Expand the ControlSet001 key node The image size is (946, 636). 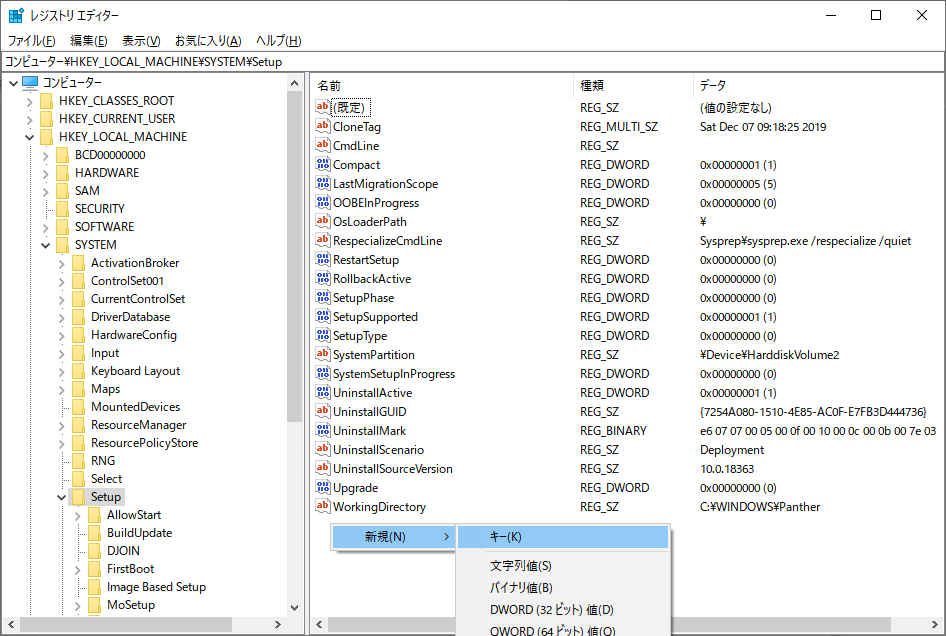click(62, 281)
